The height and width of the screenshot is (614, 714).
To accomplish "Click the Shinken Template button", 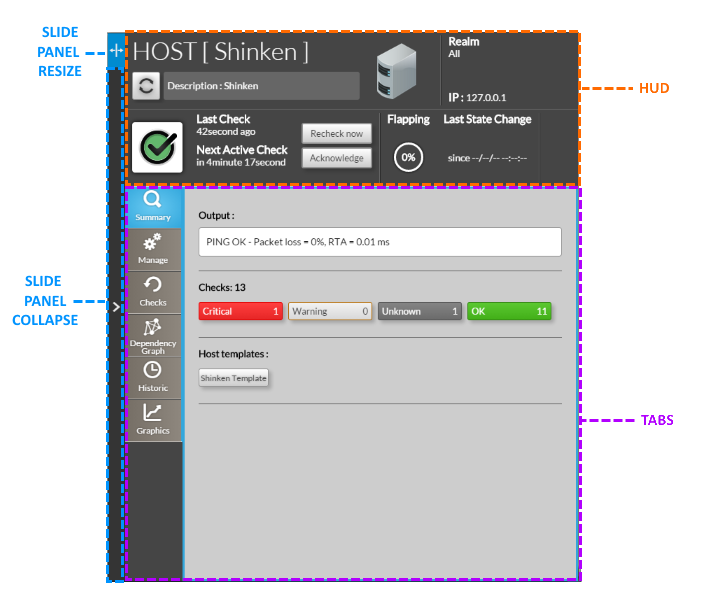I will pos(234,378).
